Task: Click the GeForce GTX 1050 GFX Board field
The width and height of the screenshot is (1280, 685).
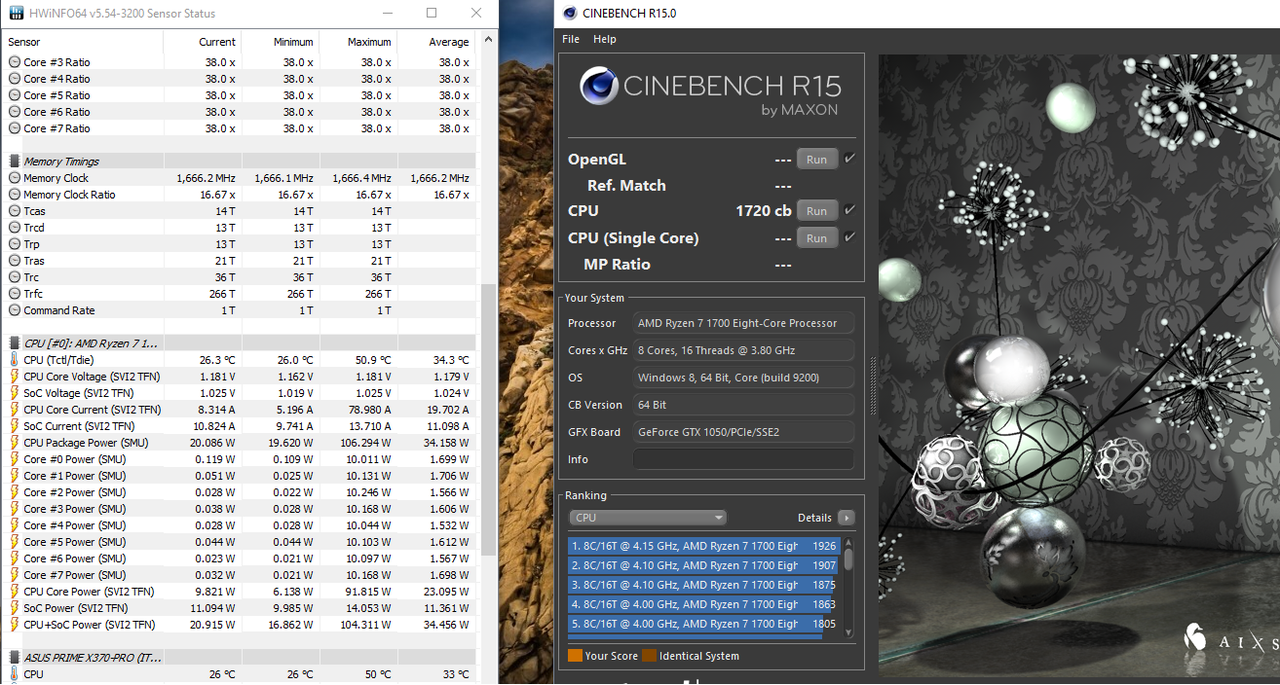Action: coord(743,432)
